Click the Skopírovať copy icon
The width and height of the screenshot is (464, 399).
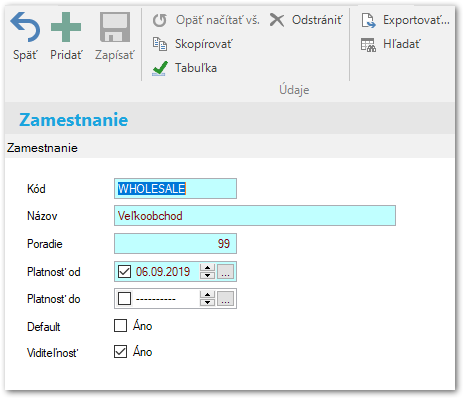click(x=160, y=44)
